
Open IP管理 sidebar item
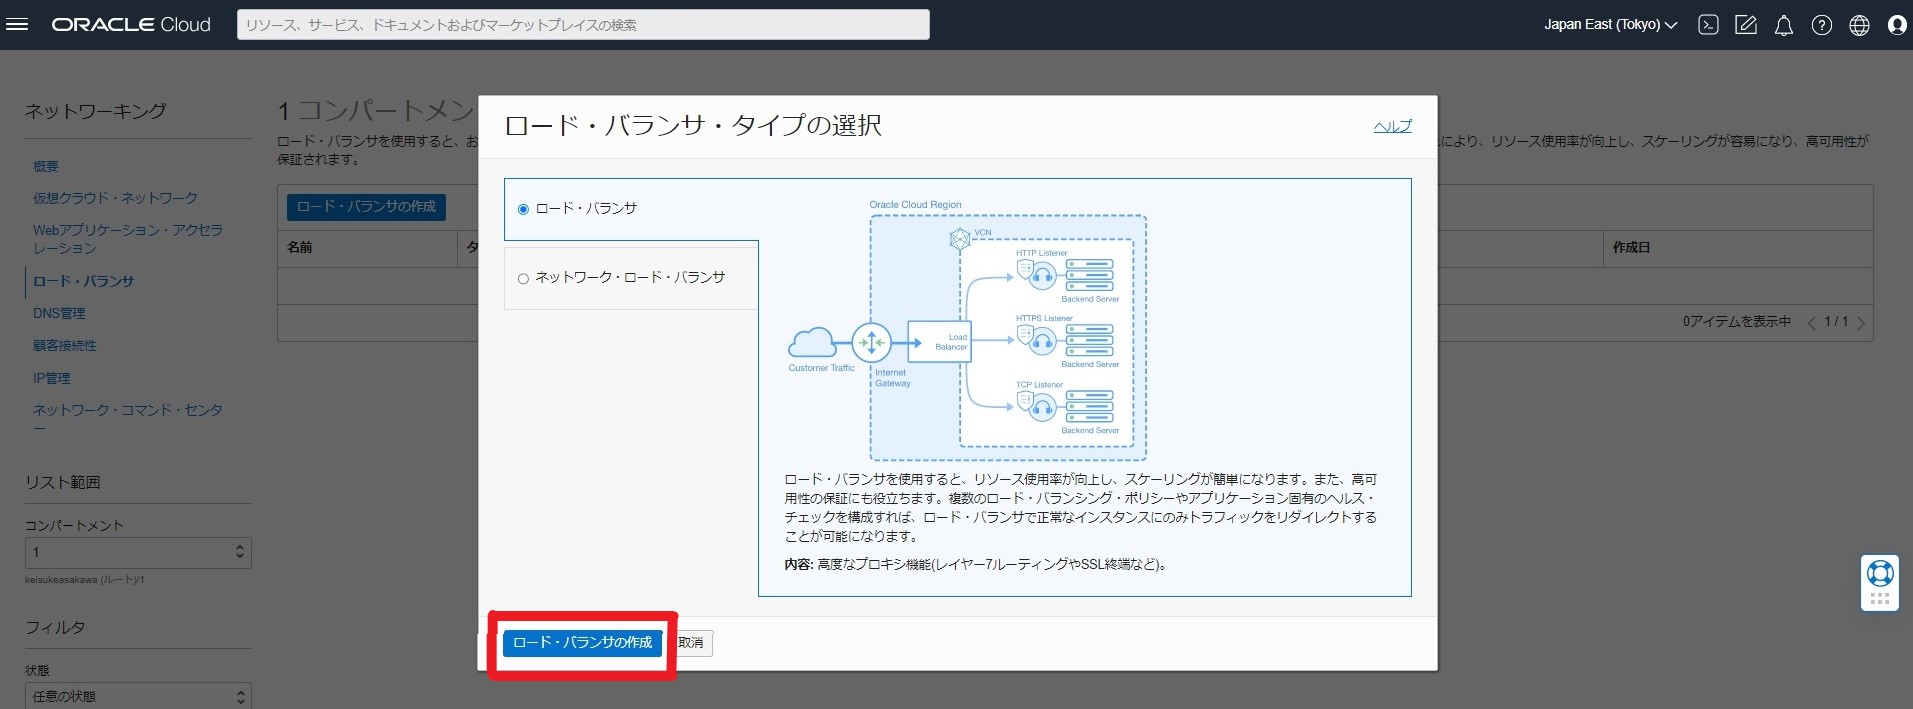(x=52, y=378)
